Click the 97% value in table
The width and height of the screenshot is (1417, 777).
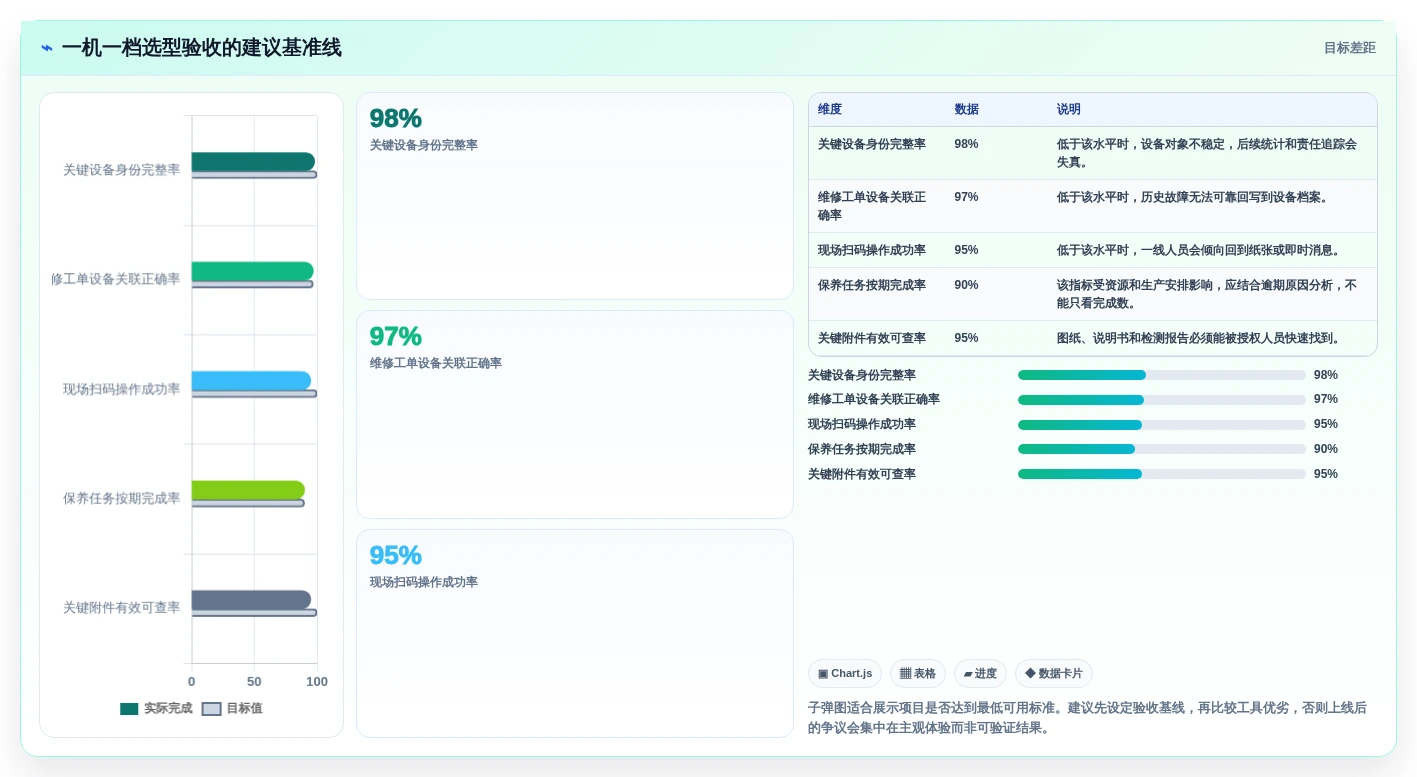[x=966, y=197]
